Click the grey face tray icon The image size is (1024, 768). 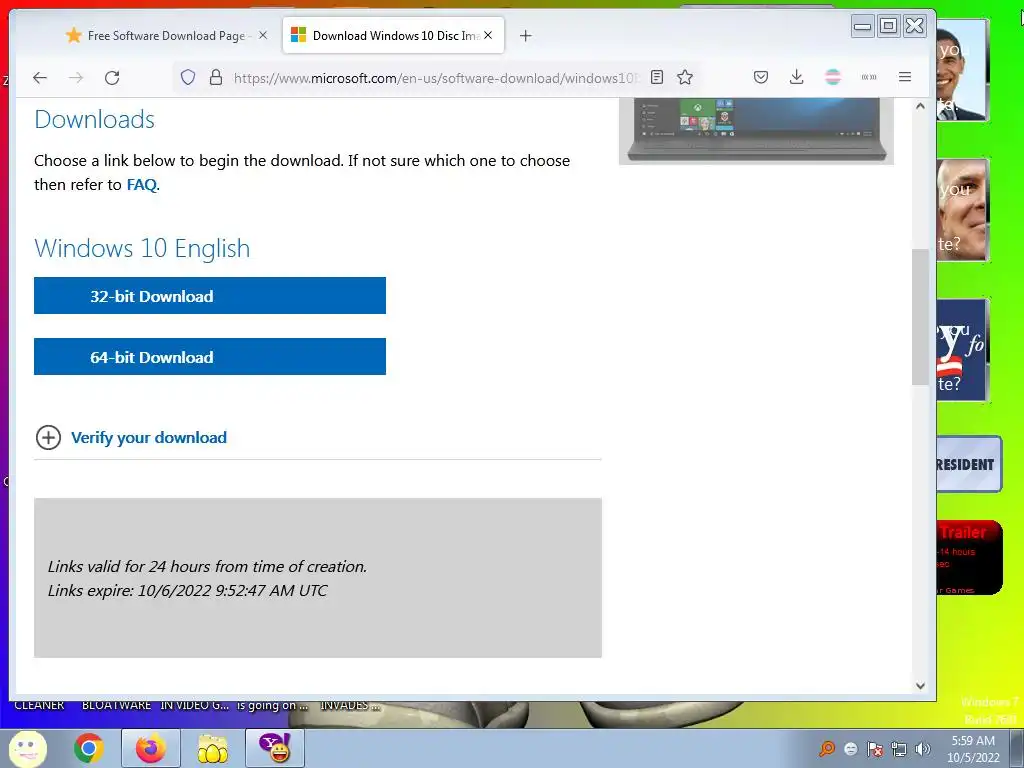(851, 749)
